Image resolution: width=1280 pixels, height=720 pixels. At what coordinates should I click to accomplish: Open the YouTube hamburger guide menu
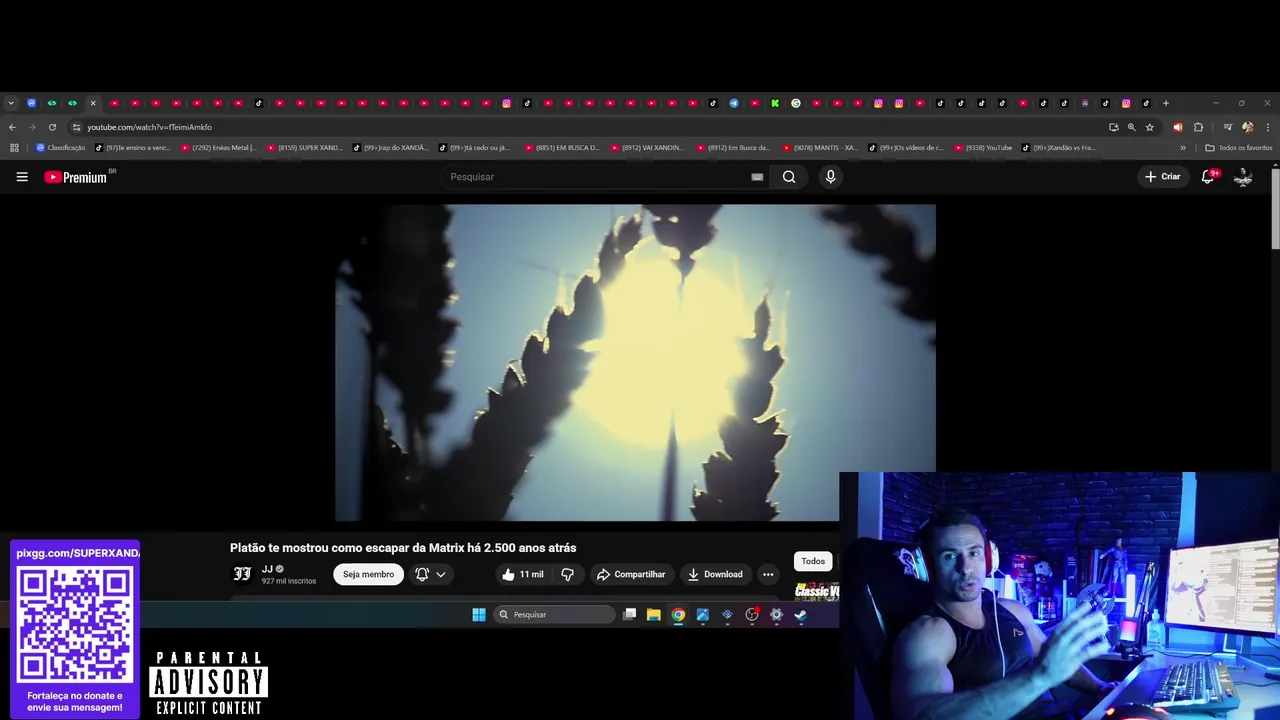coord(22,177)
